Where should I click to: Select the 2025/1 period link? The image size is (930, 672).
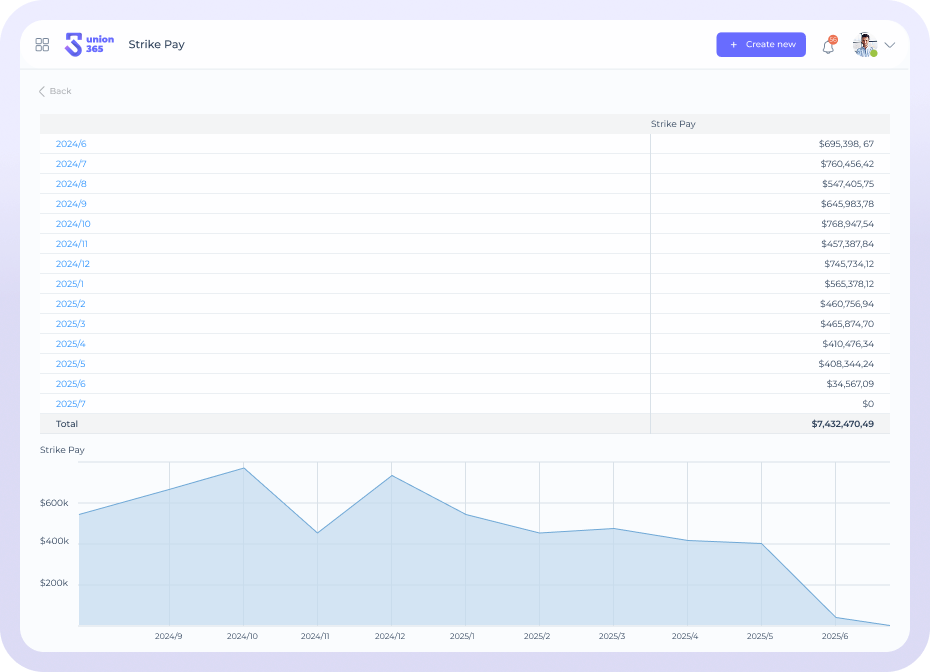click(x=70, y=284)
